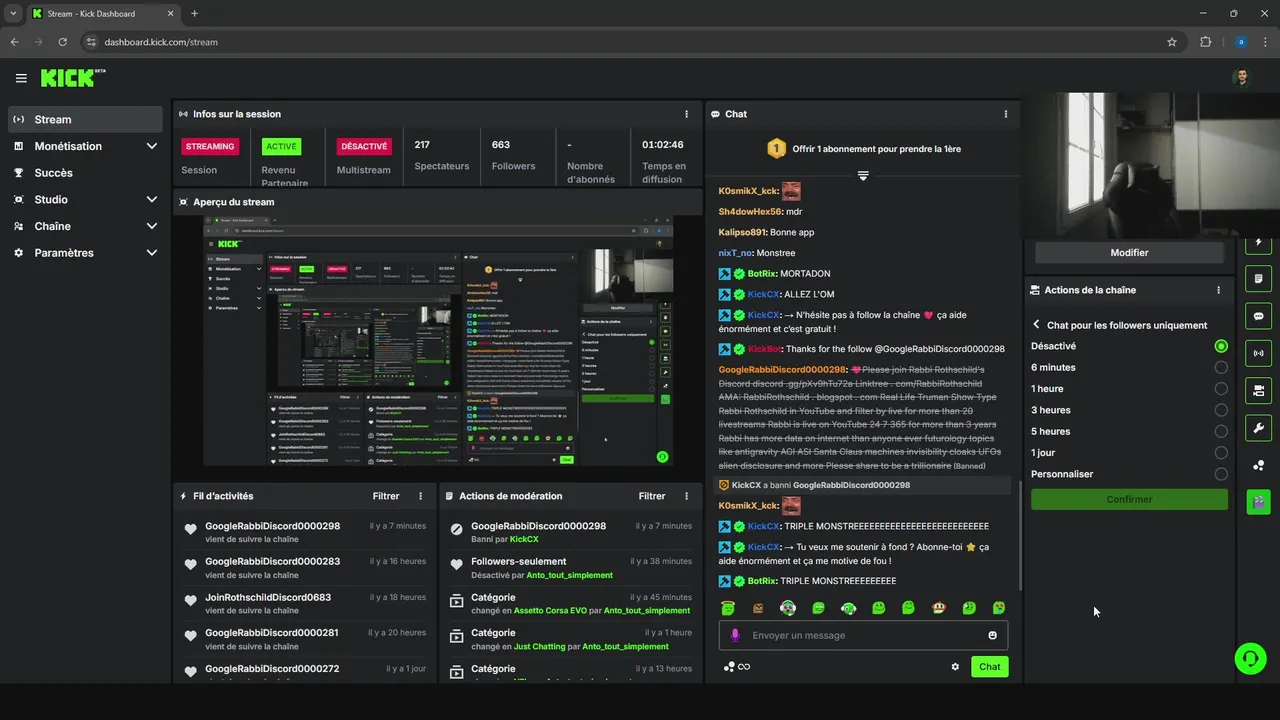The image size is (1280, 720).
Task: Click the broadcast signal sidebar icon
Action: tap(1258, 353)
